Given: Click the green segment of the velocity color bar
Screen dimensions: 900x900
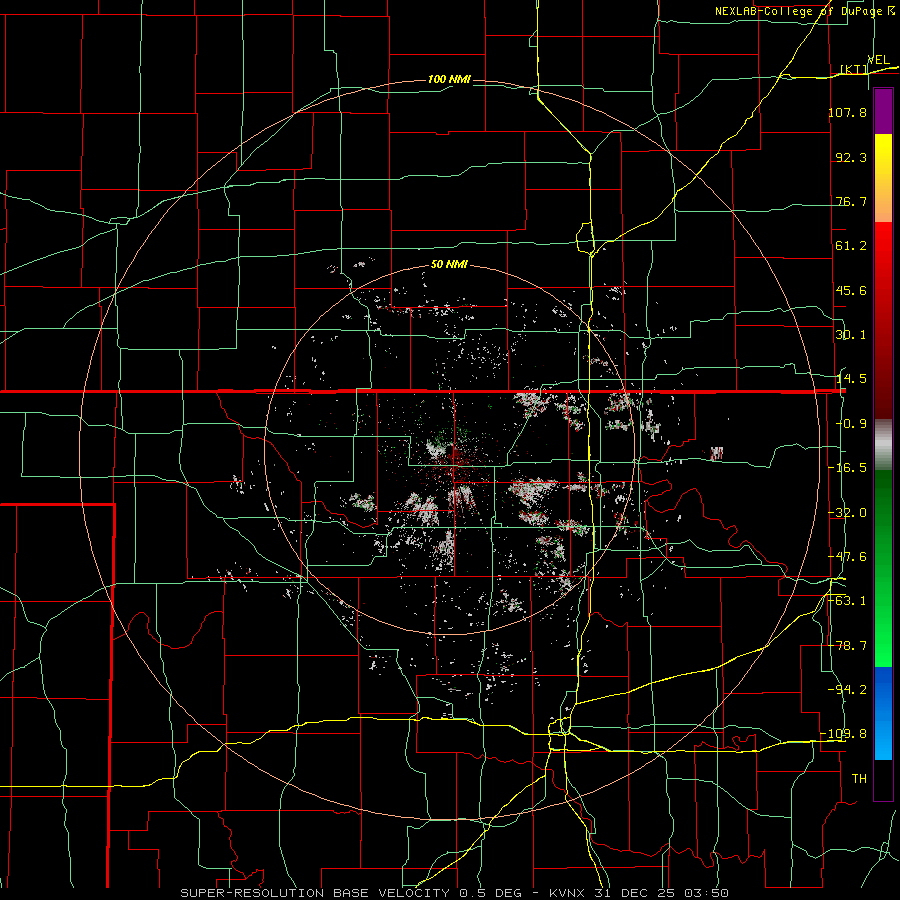Looking at the screenshot, I should pyautogui.click(x=883, y=568).
